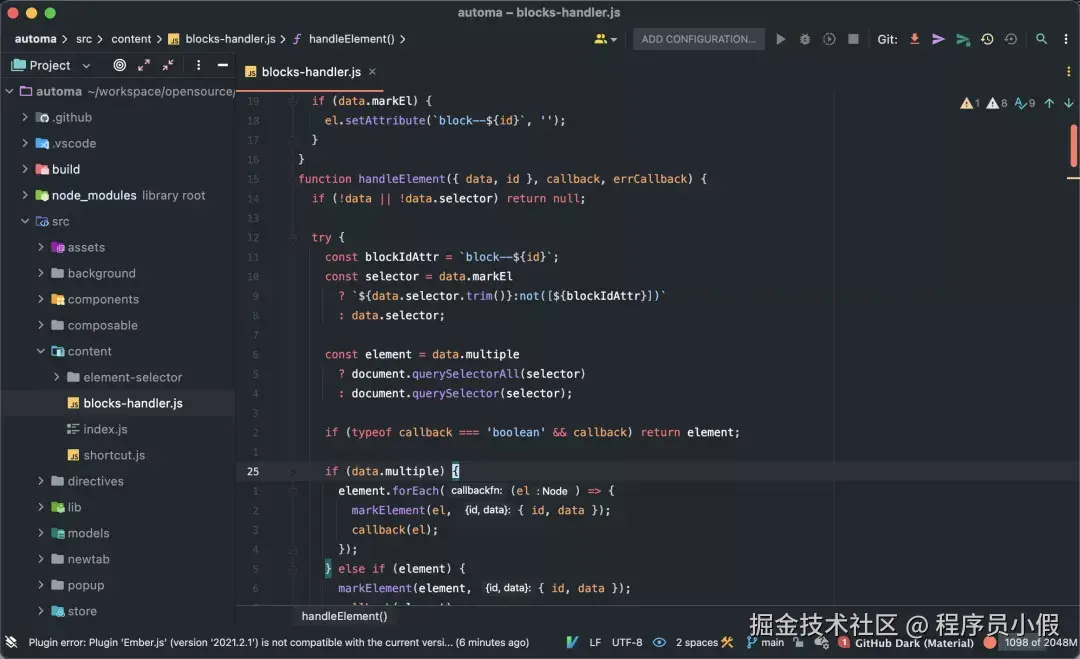
Task: Click src in breadcrumb path
Action: [84, 39]
